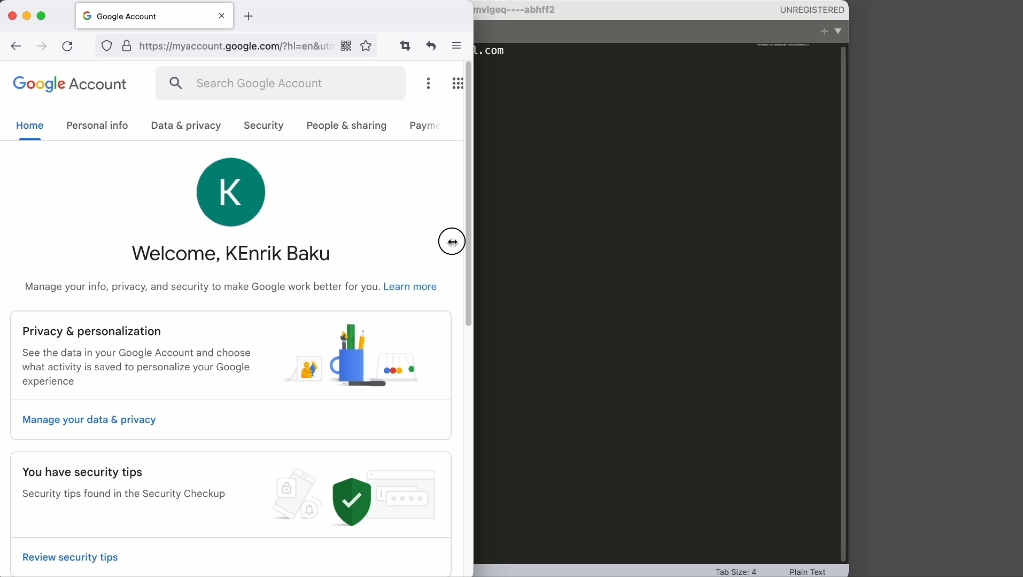The image size is (1023, 577).
Task: Change Plain Text syntax in editor
Action: click(x=807, y=572)
